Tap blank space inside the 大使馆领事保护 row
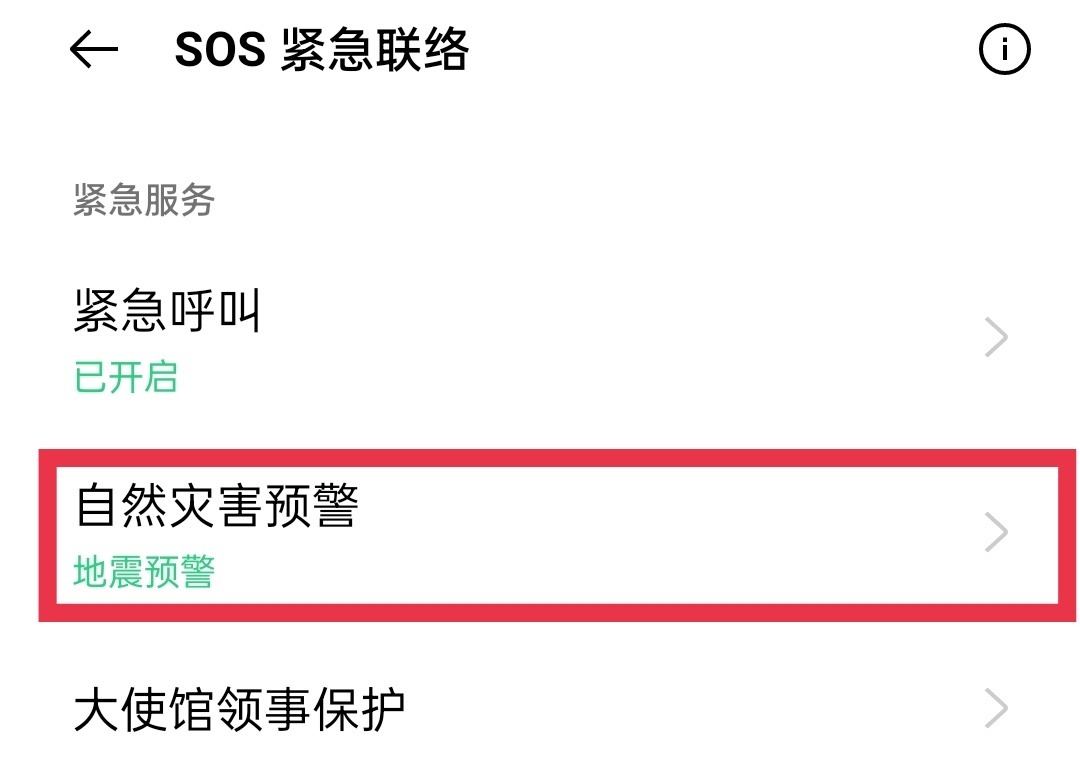The image size is (1080, 757). [689, 709]
